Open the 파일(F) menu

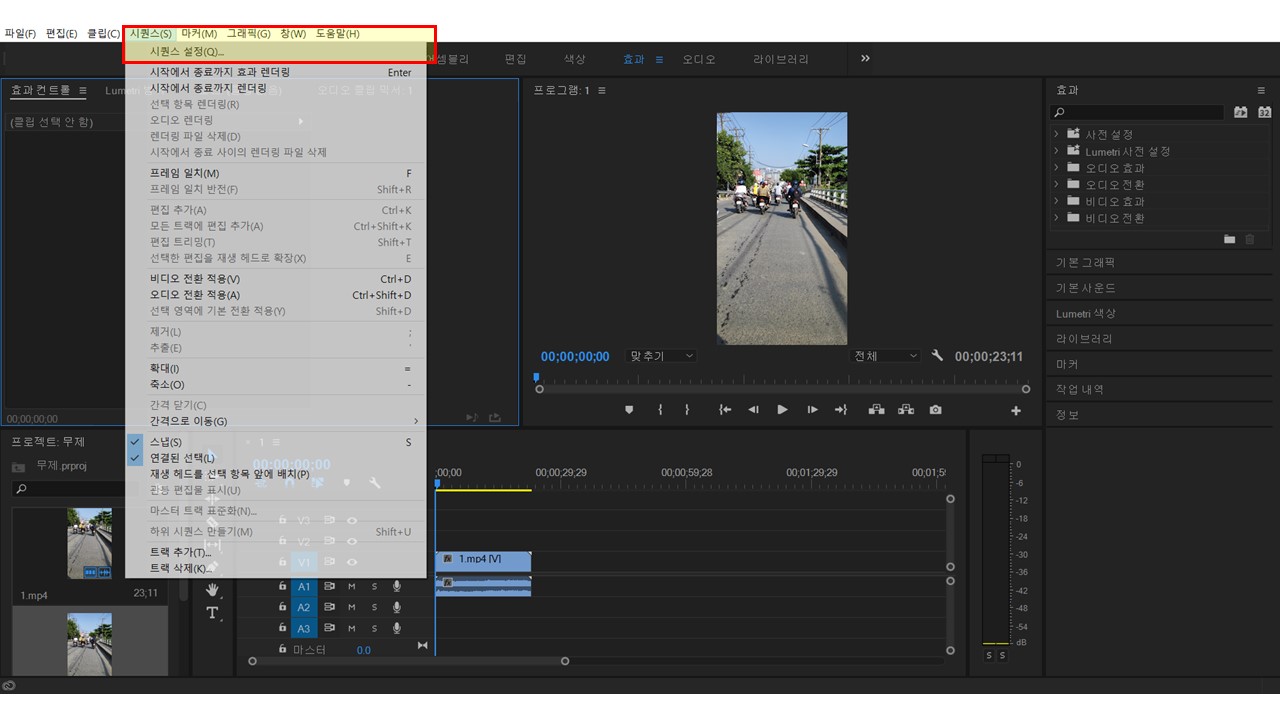click(20, 33)
